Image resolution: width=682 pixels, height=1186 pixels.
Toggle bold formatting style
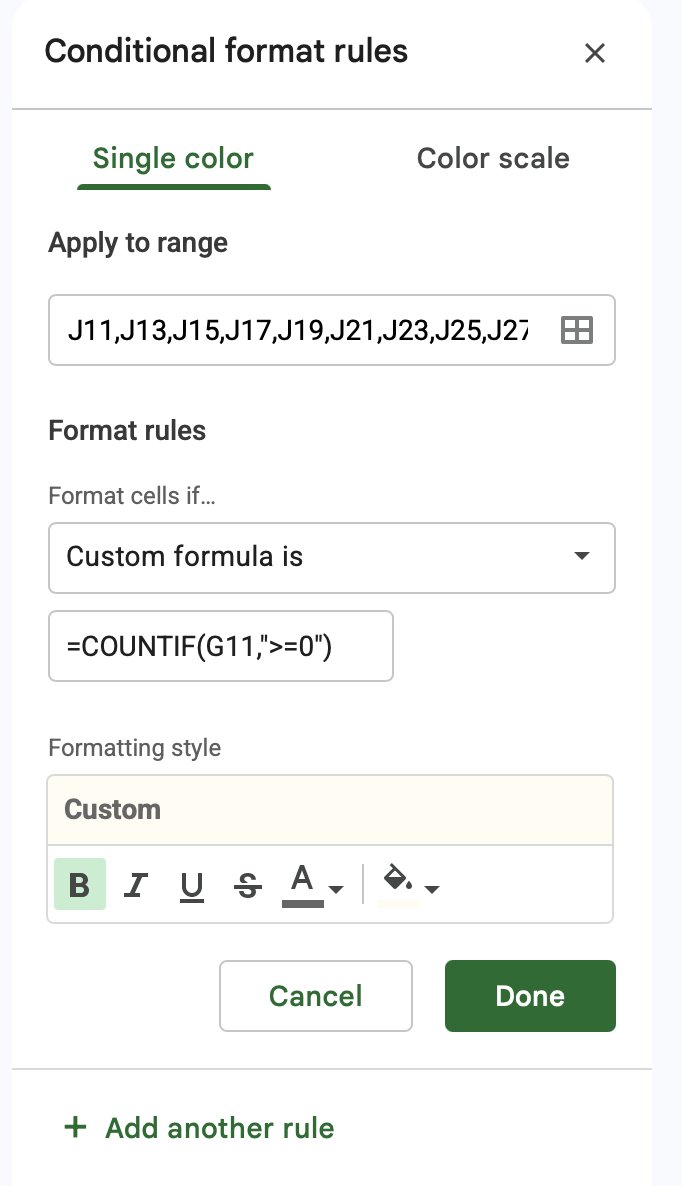tap(80, 883)
